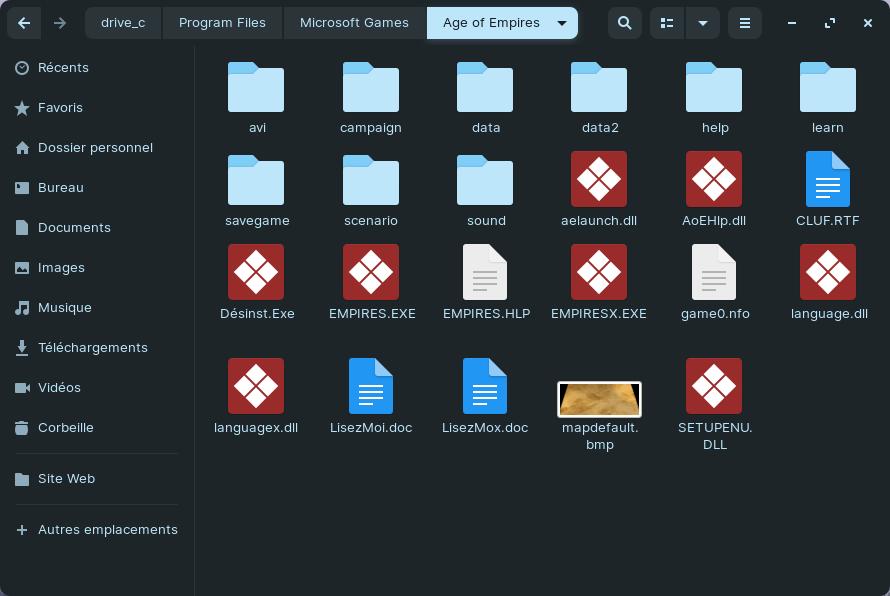The height and width of the screenshot is (596, 890).
Task: Select the Désinst.Exe file icon
Action: tap(256, 272)
